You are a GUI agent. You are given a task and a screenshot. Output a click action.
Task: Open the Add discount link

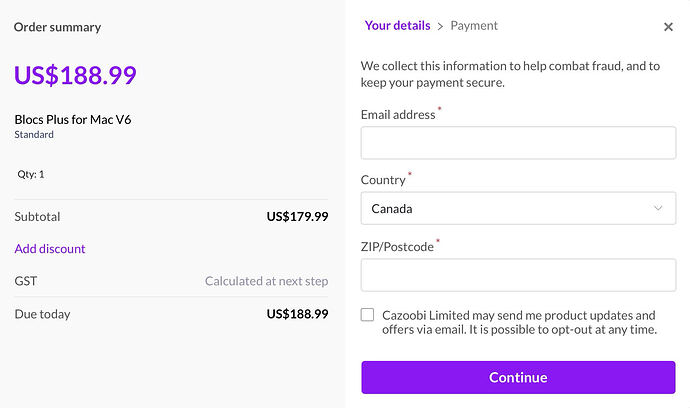[50, 249]
